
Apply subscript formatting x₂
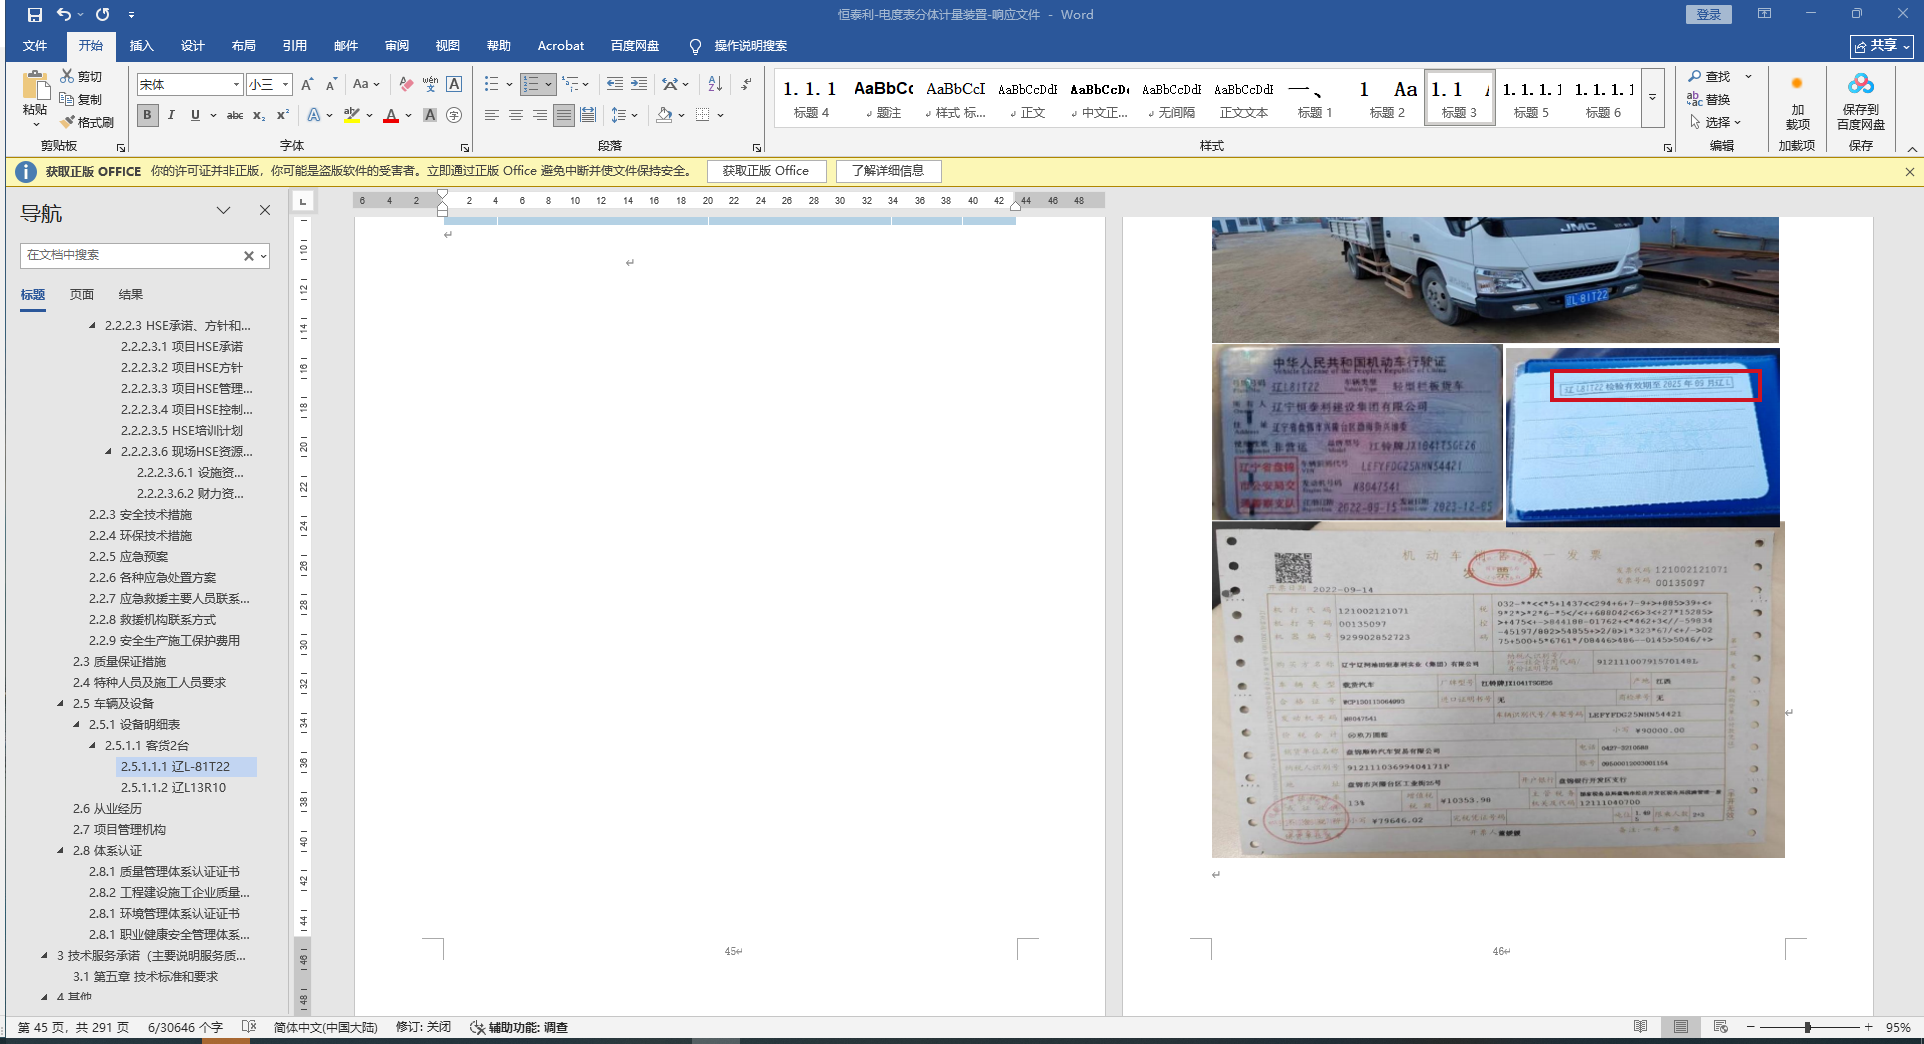259,116
